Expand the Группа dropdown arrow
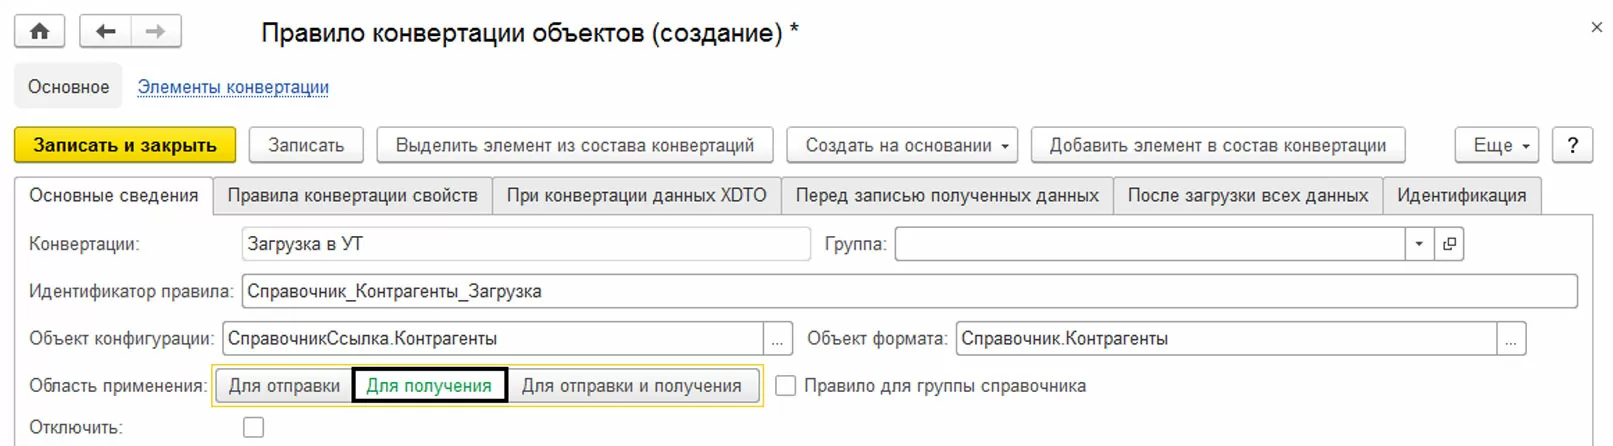1613x446 pixels. [1419, 244]
